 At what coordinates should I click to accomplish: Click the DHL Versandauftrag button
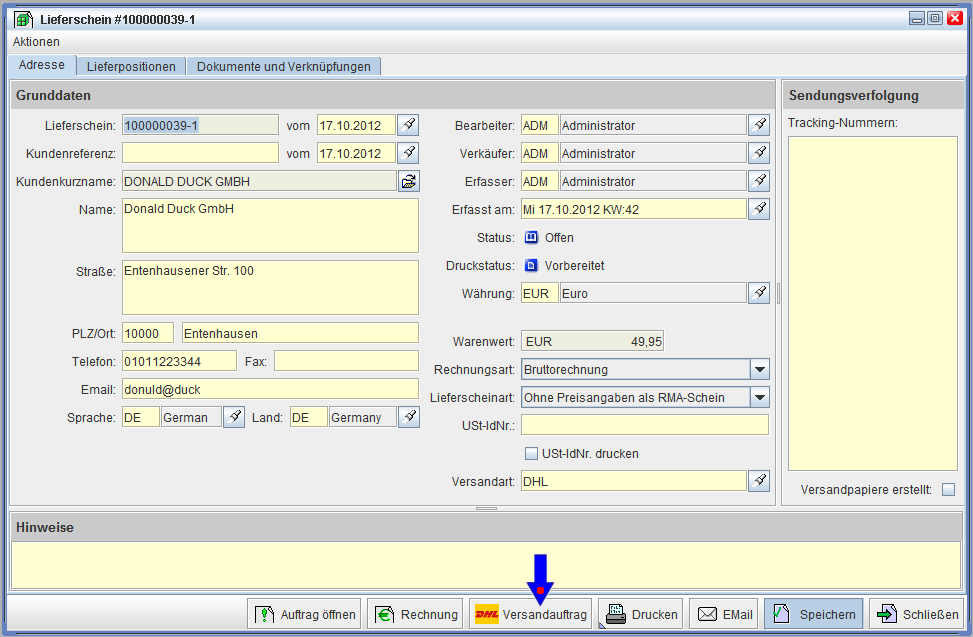(531, 614)
